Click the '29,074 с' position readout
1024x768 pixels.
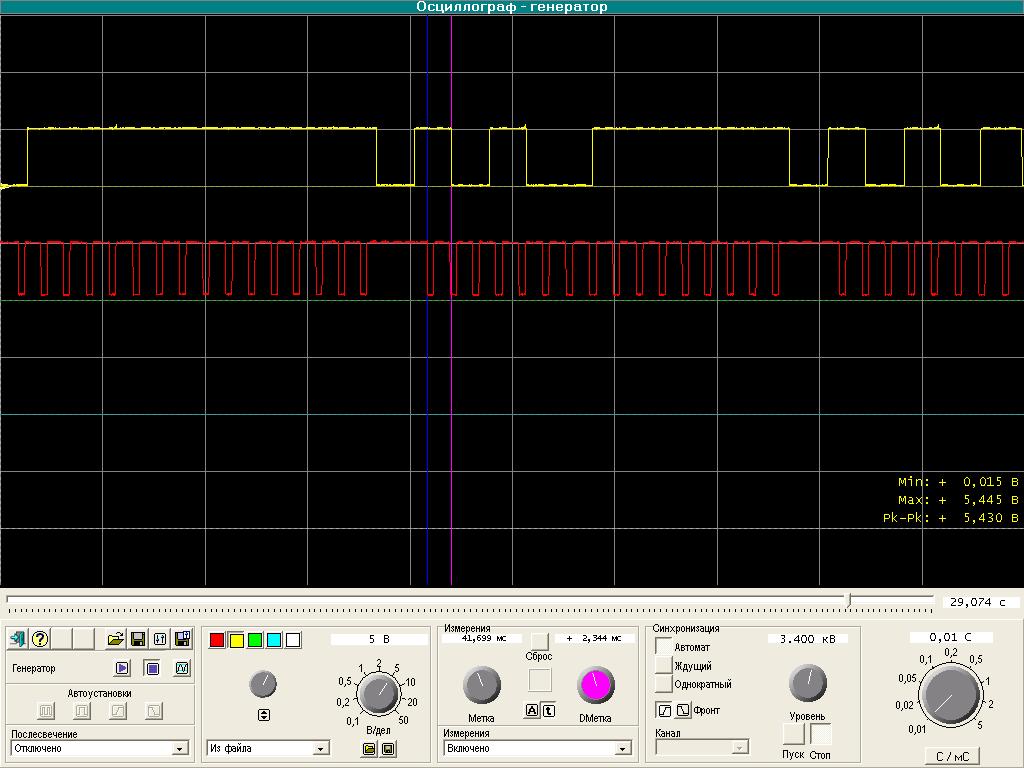click(x=978, y=602)
